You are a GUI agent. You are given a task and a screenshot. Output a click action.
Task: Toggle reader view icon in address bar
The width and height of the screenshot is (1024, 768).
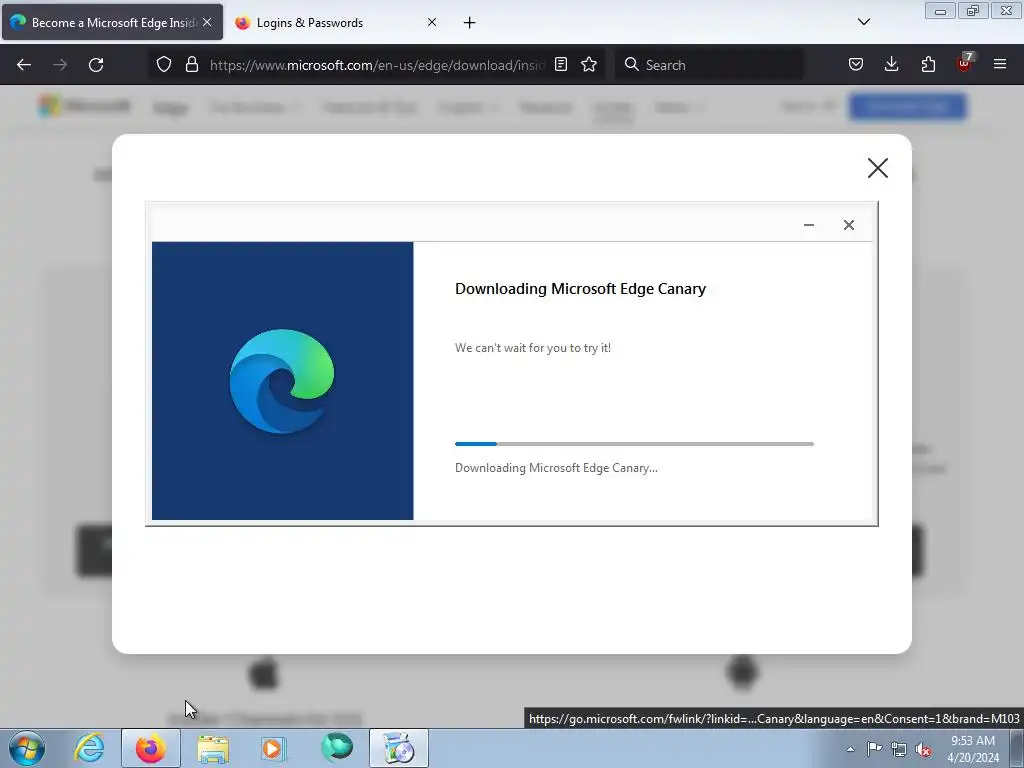[561, 65]
